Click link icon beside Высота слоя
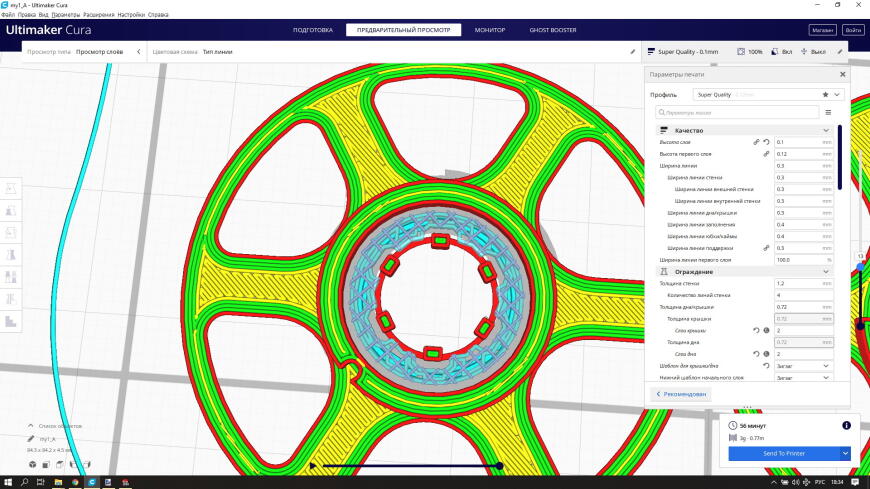The width and height of the screenshot is (870, 489). pos(756,142)
